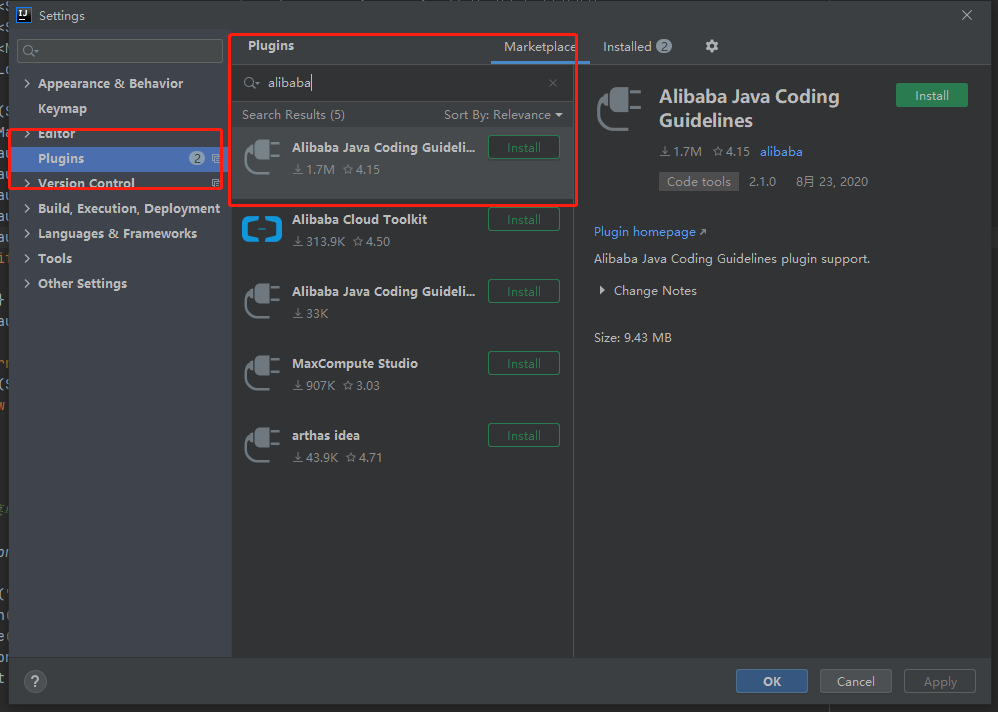Click the star icon beside 4.50 rating

(x=358, y=242)
